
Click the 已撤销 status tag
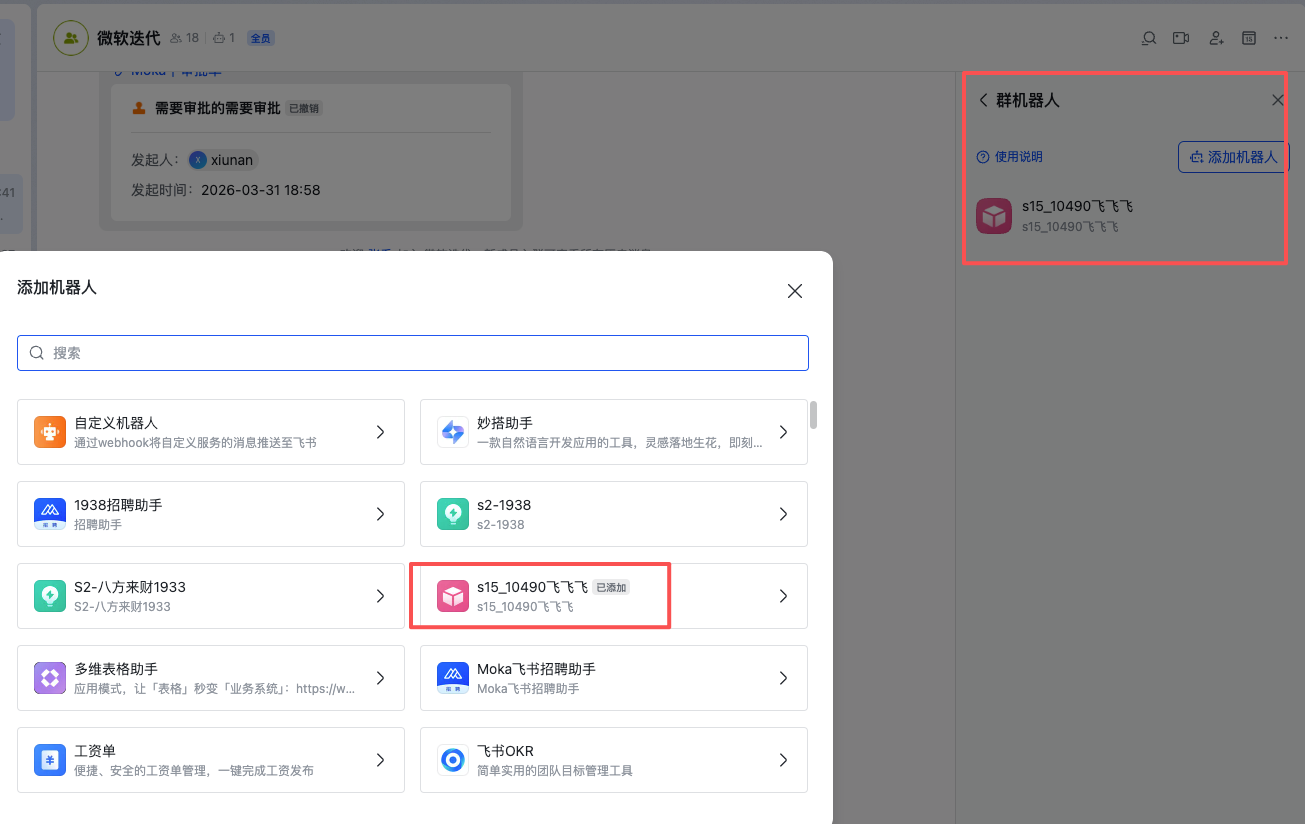coord(305,108)
